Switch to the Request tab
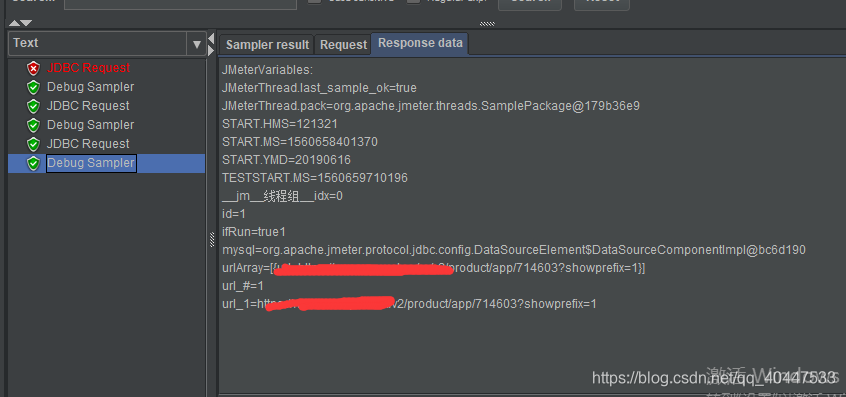This screenshot has width=846, height=397. tap(343, 45)
